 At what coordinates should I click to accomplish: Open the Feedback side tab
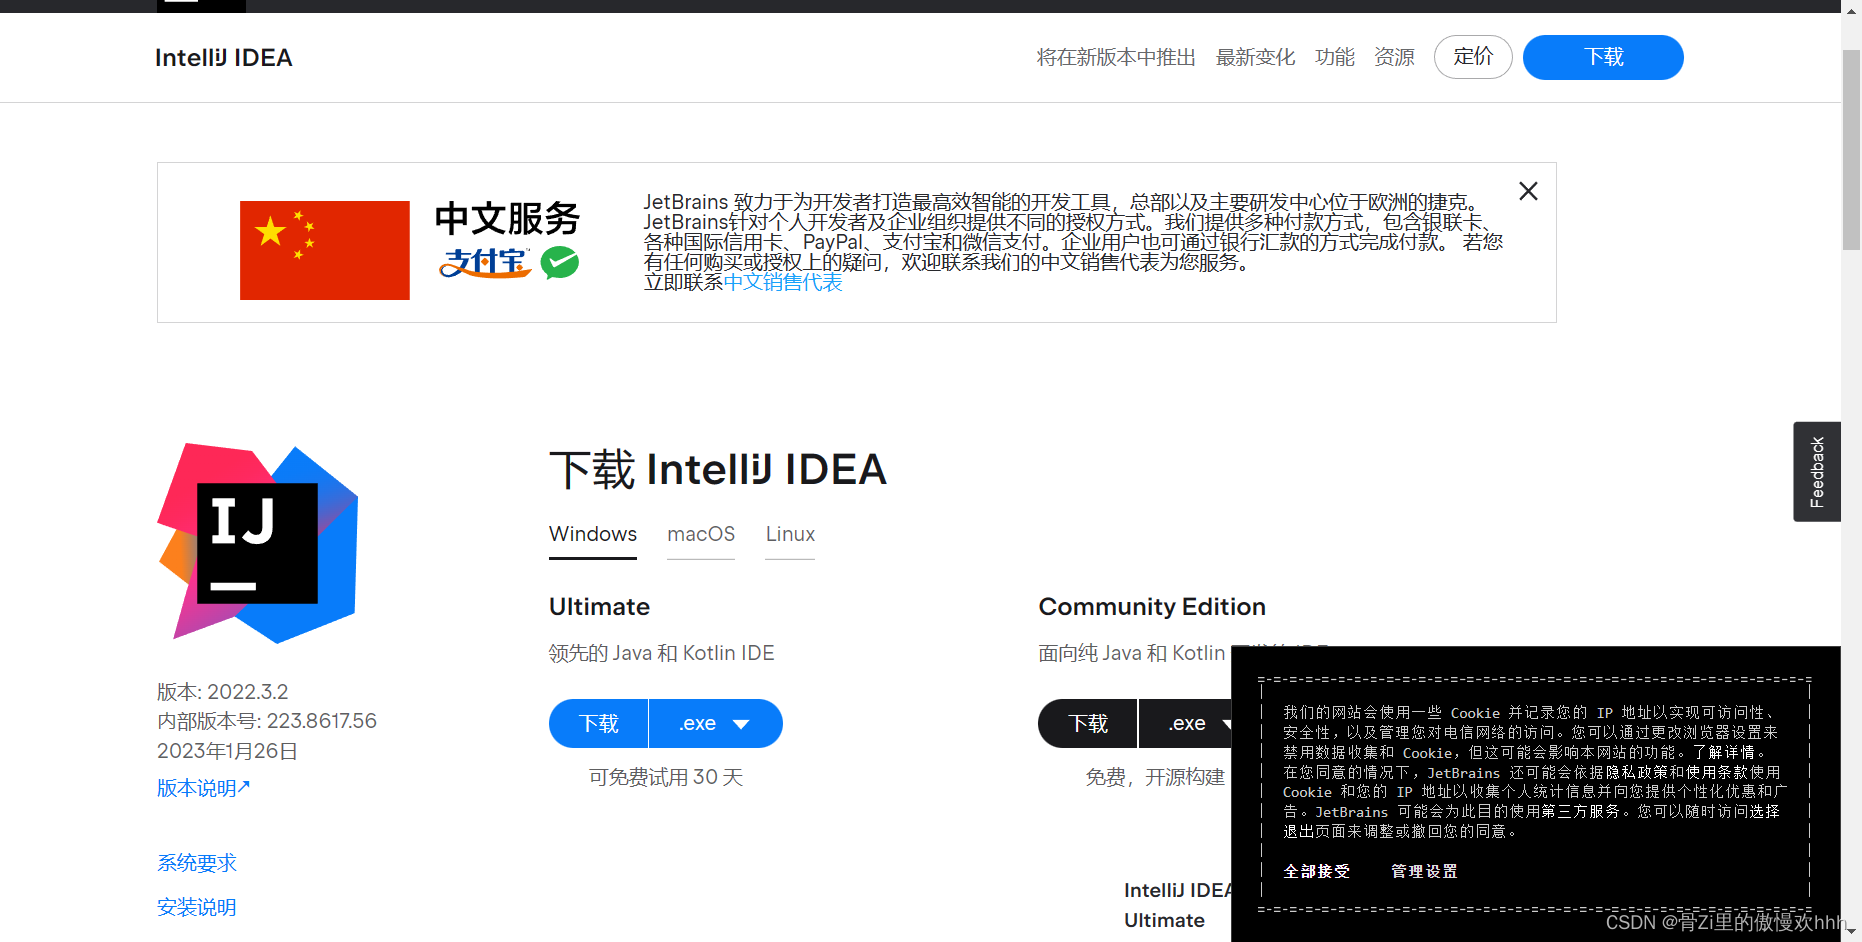(x=1817, y=472)
